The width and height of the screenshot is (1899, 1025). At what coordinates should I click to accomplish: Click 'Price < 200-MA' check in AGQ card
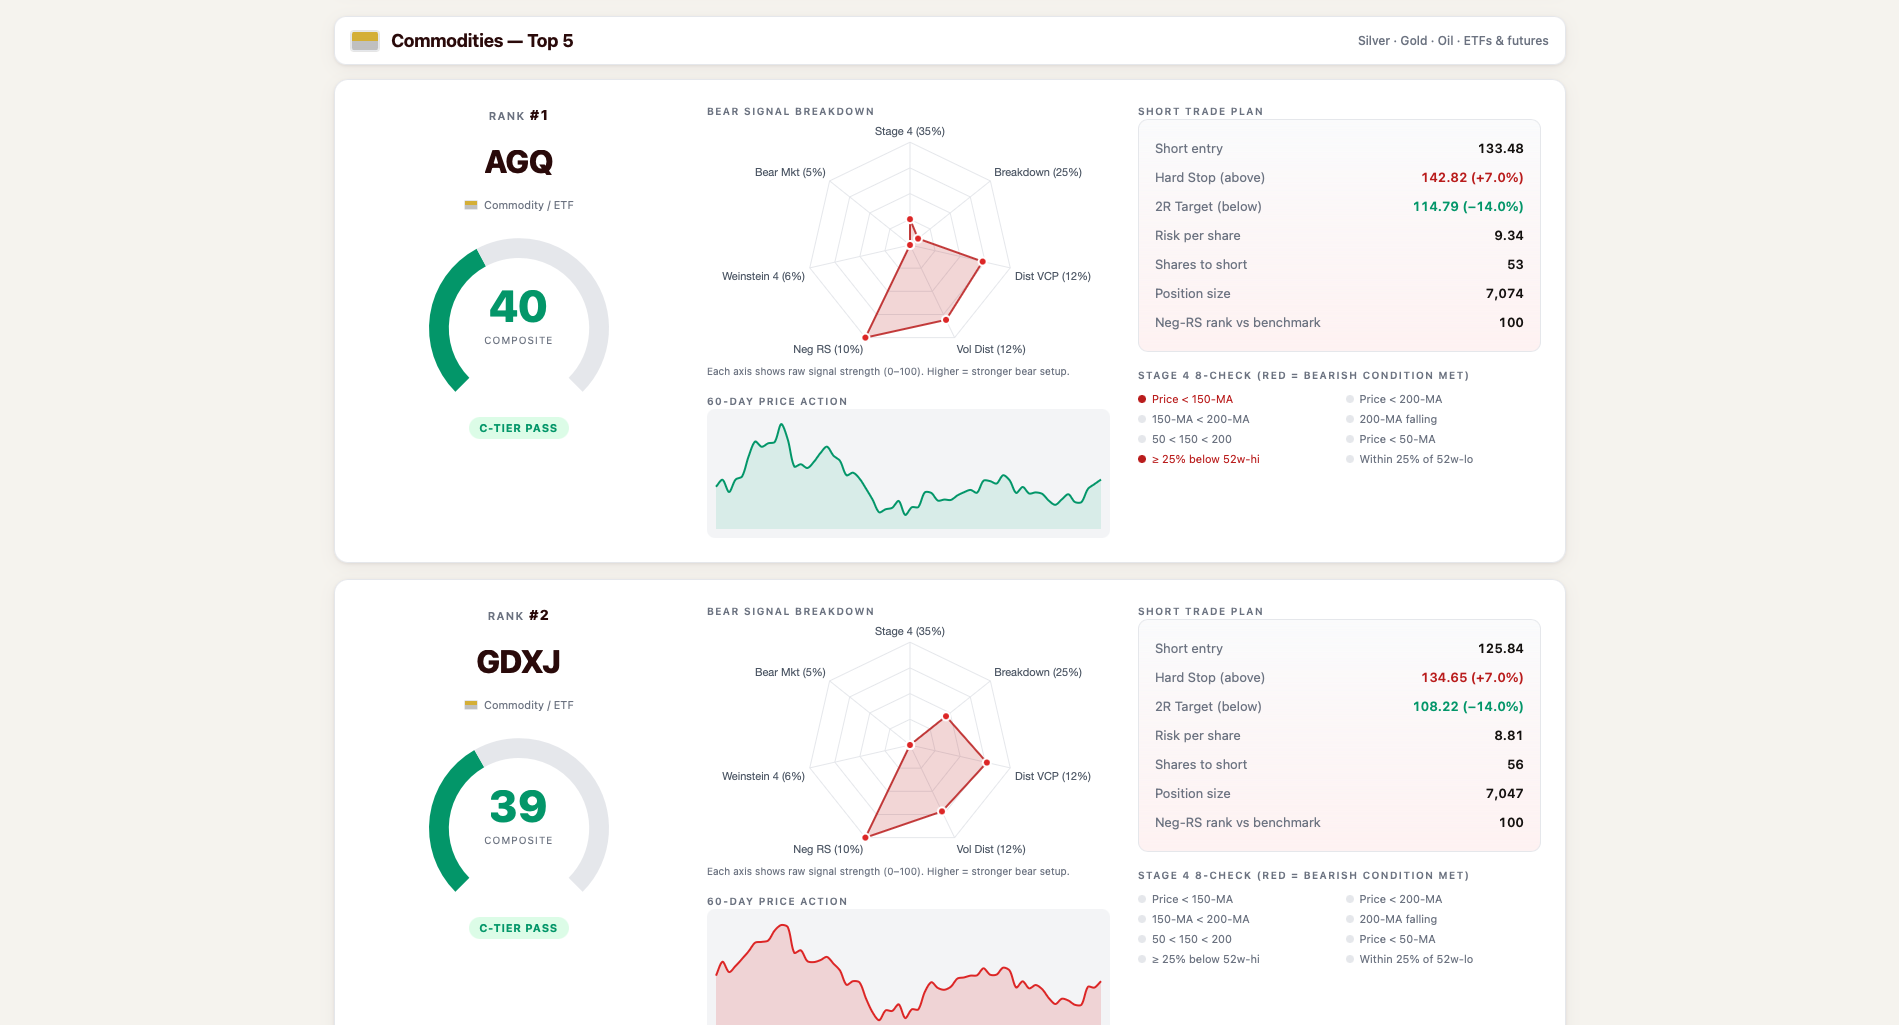tap(1394, 399)
